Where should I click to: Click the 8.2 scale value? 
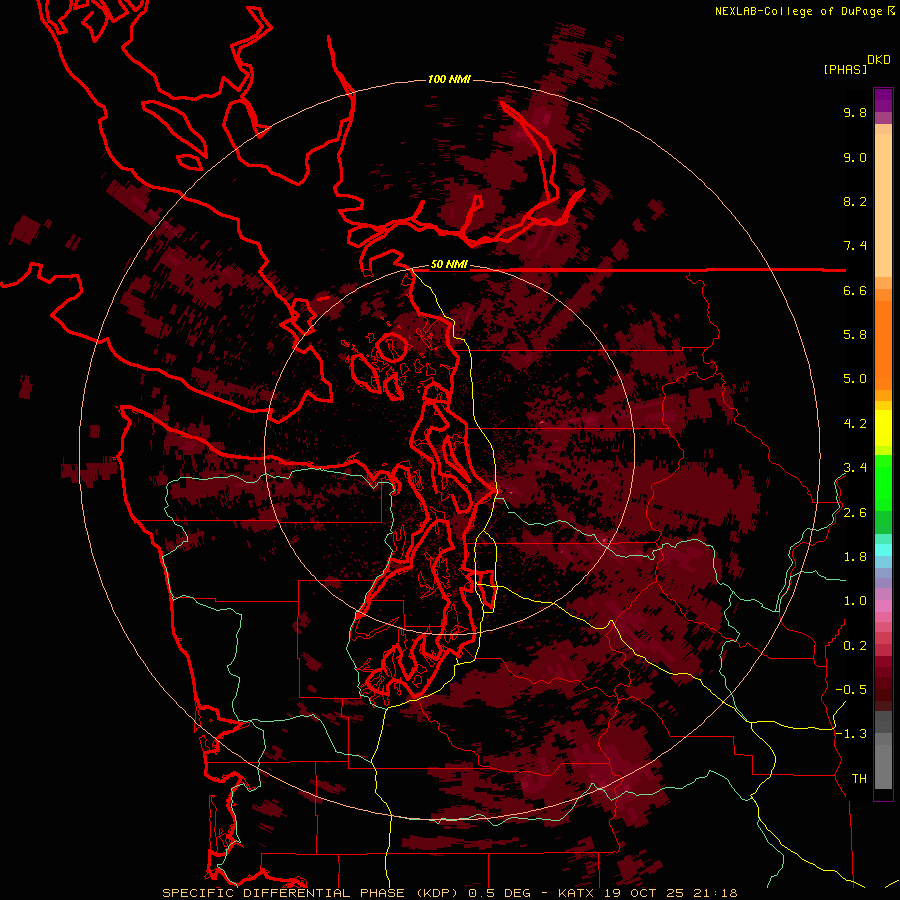[x=855, y=201]
